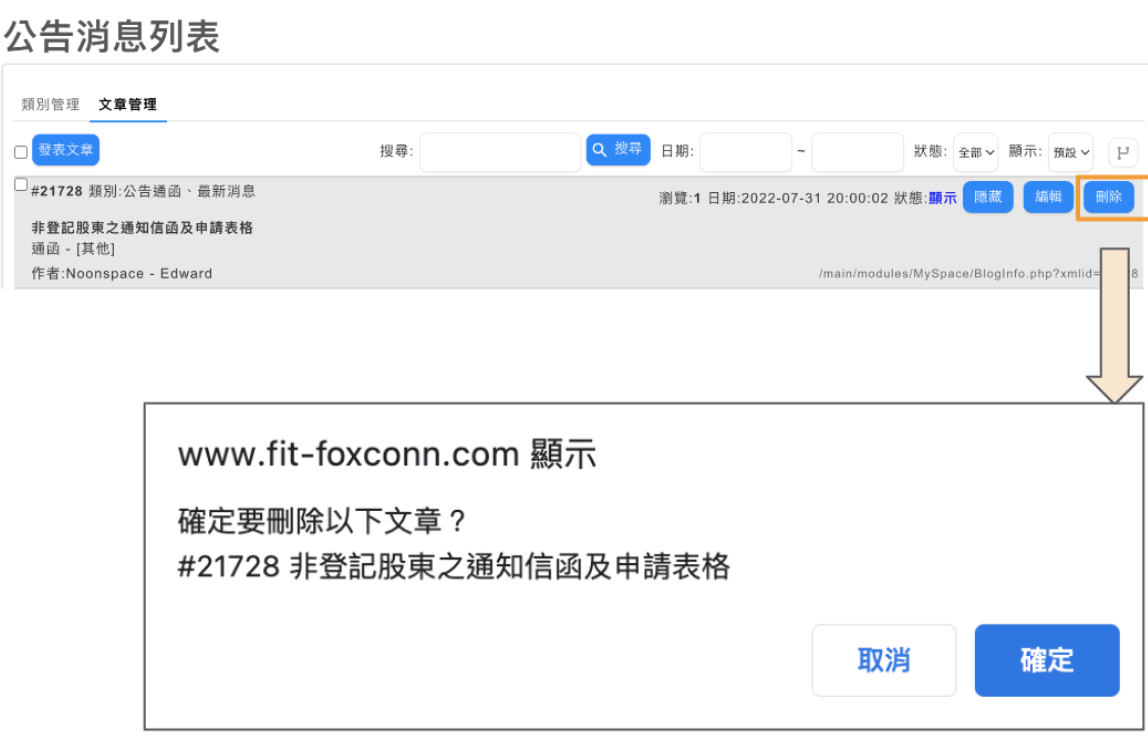Check the checkbox for article #21728
This screenshot has height=736, width=1148.
click(x=21, y=185)
